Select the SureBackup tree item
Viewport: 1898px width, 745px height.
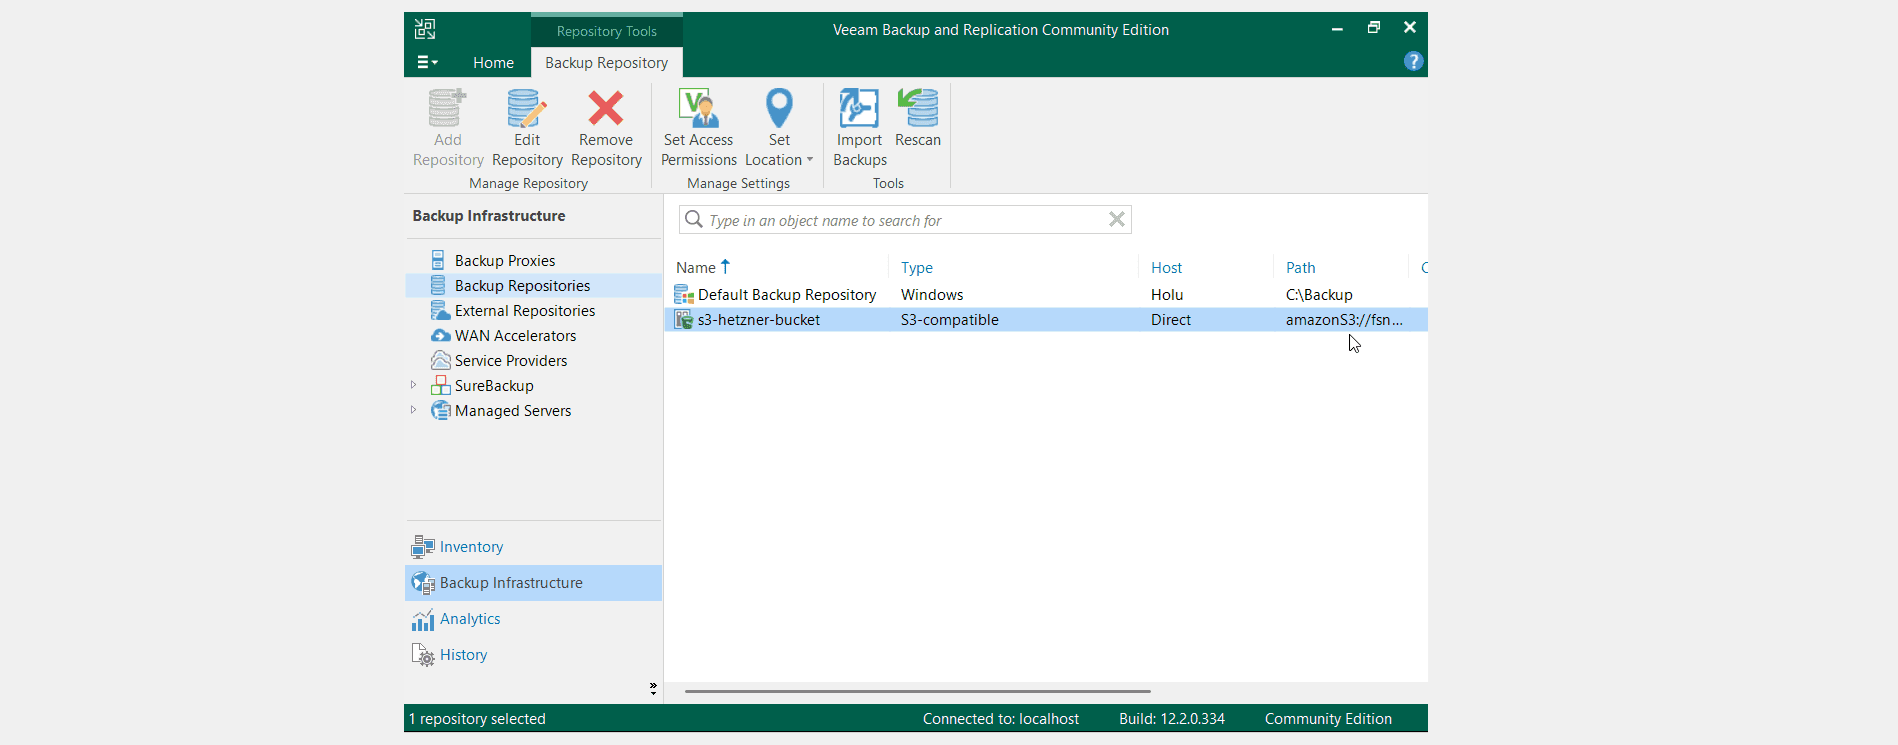494,386
